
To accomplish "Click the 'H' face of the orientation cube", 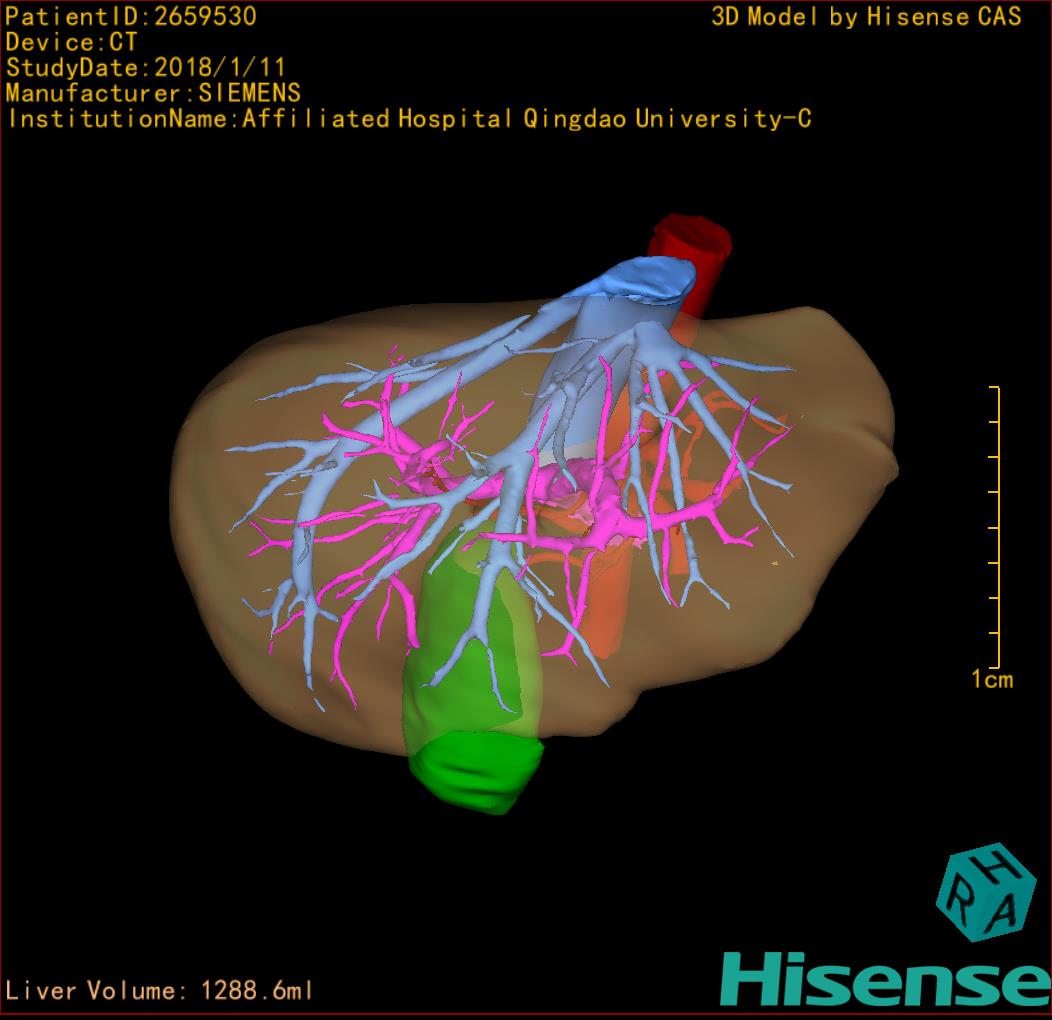I will (x=995, y=866).
